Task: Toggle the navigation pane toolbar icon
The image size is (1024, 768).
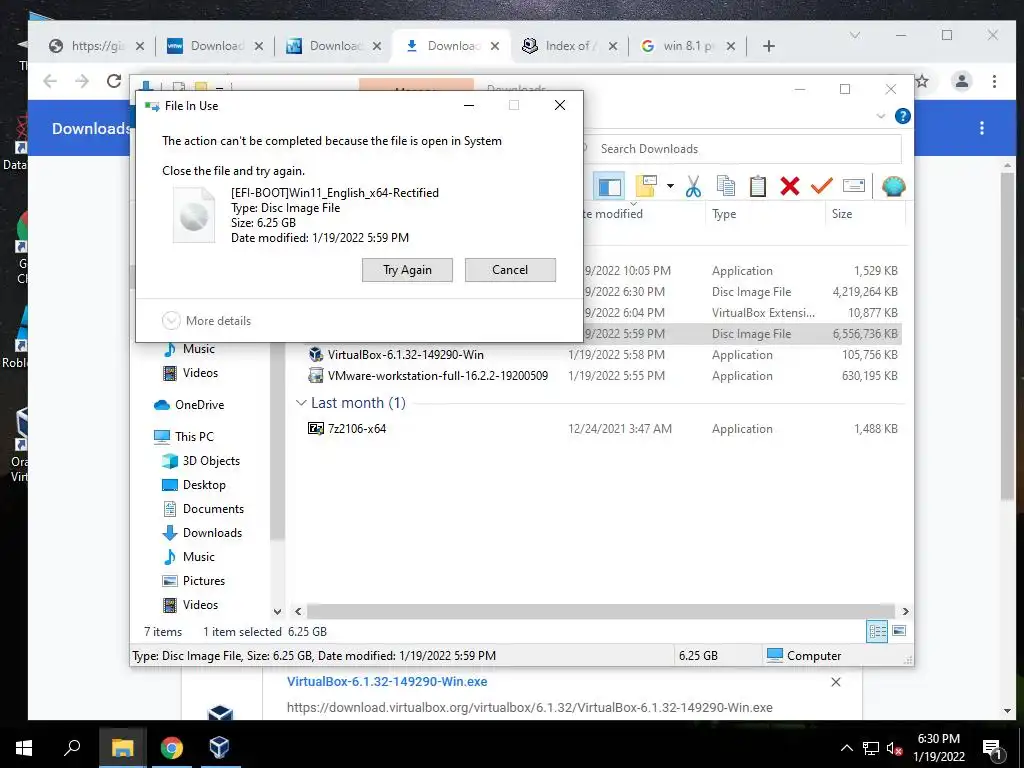Action: coord(609,187)
